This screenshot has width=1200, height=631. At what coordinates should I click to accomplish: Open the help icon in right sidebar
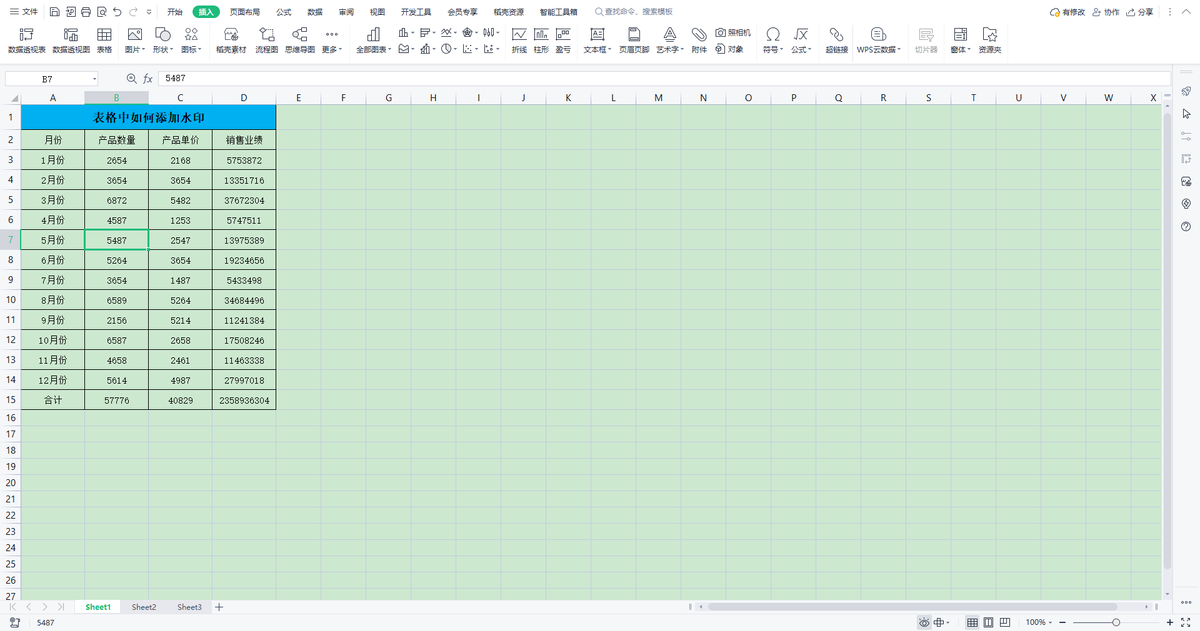[1186, 226]
